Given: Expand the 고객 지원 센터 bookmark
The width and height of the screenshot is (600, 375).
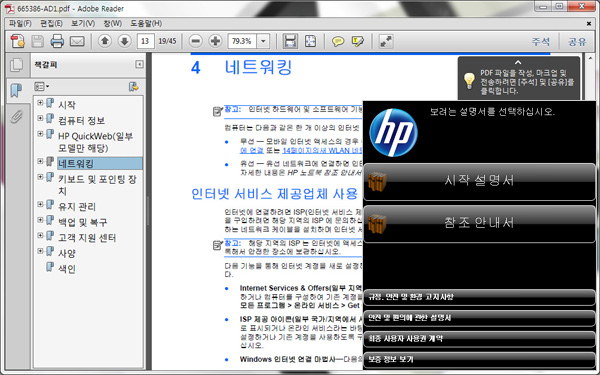Looking at the screenshot, I should click(40, 235).
